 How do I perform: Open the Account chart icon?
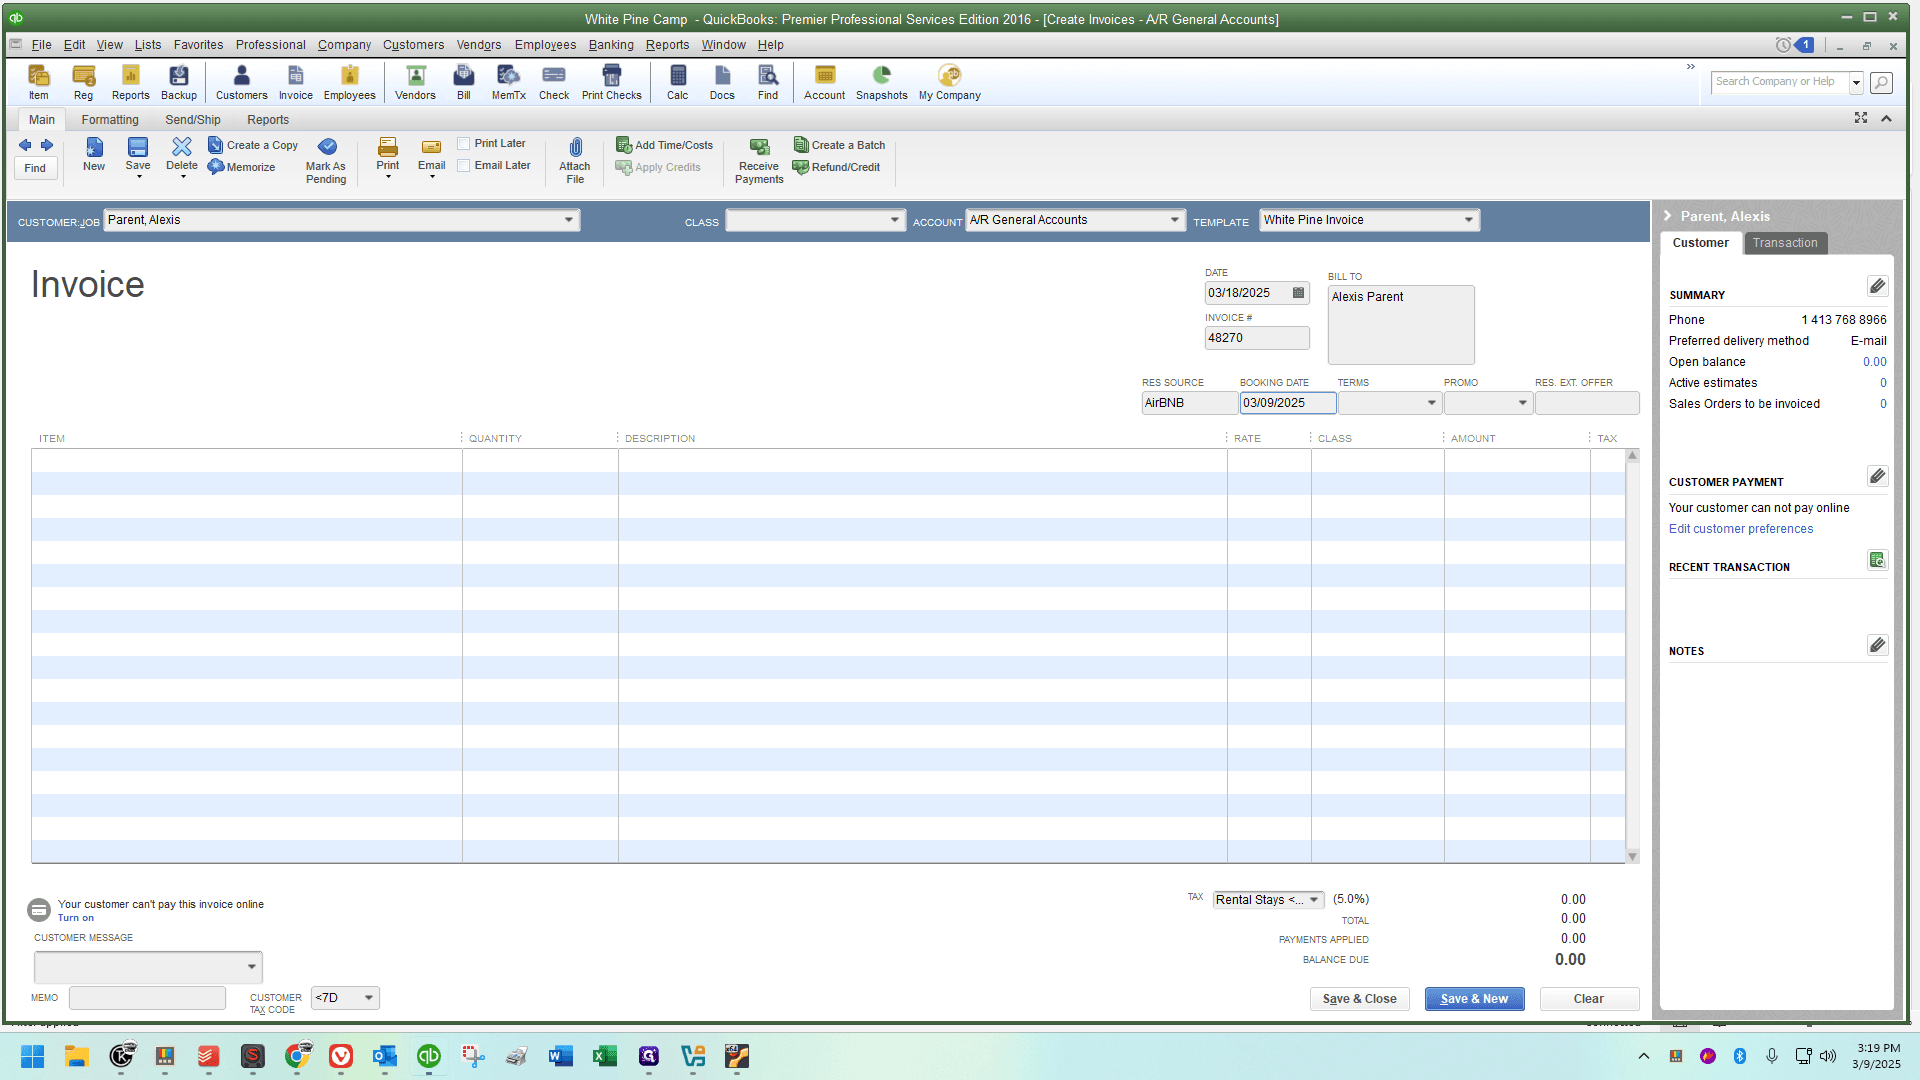[x=824, y=81]
